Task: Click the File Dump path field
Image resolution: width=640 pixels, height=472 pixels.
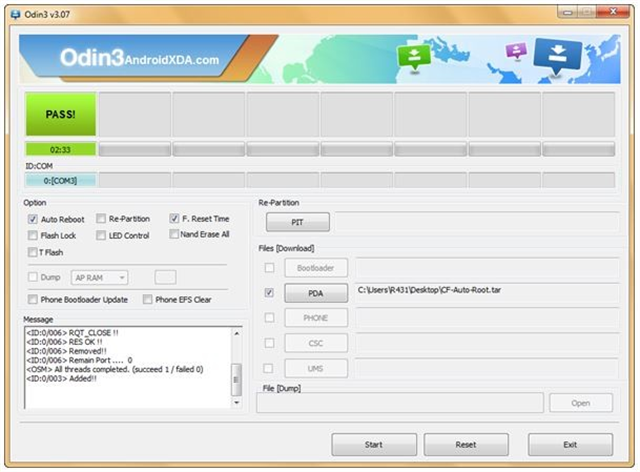Action: point(400,403)
